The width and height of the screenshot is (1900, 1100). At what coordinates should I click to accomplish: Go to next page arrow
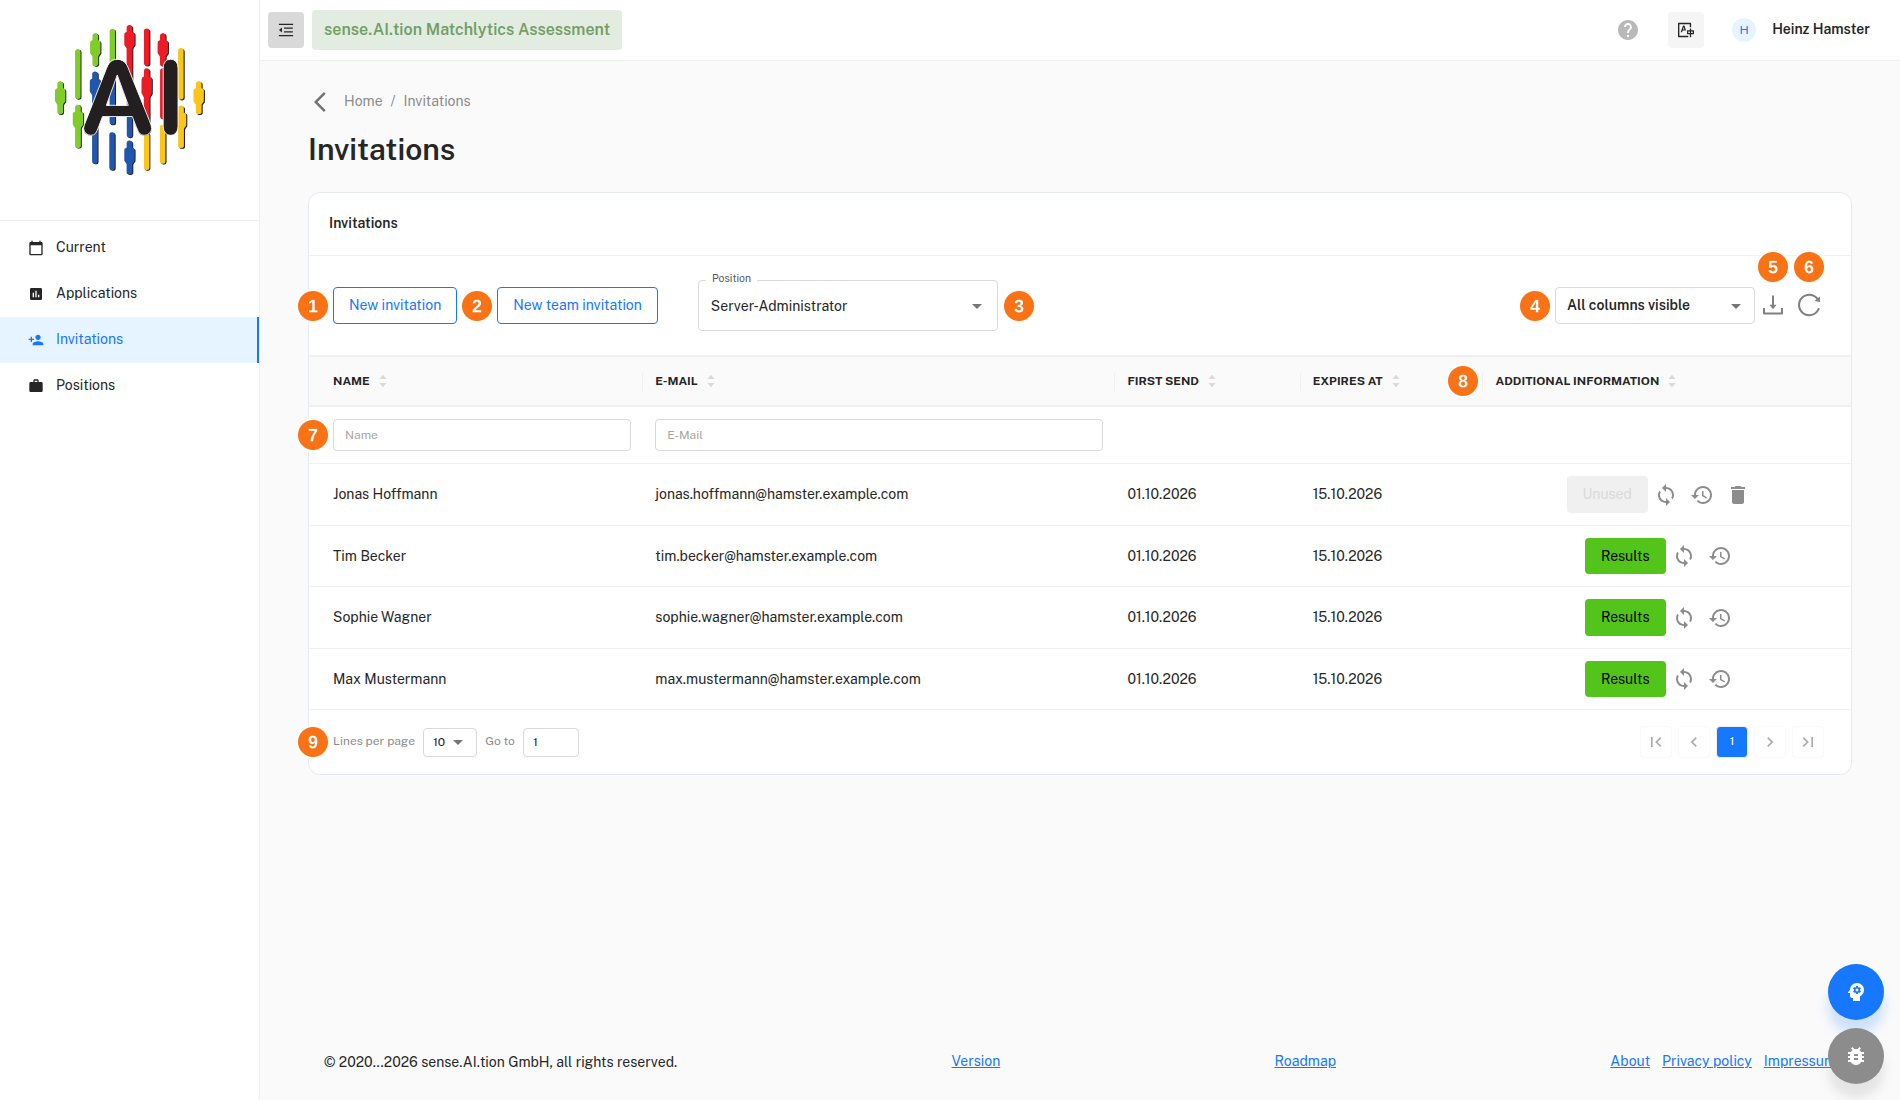coord(1770,742)
